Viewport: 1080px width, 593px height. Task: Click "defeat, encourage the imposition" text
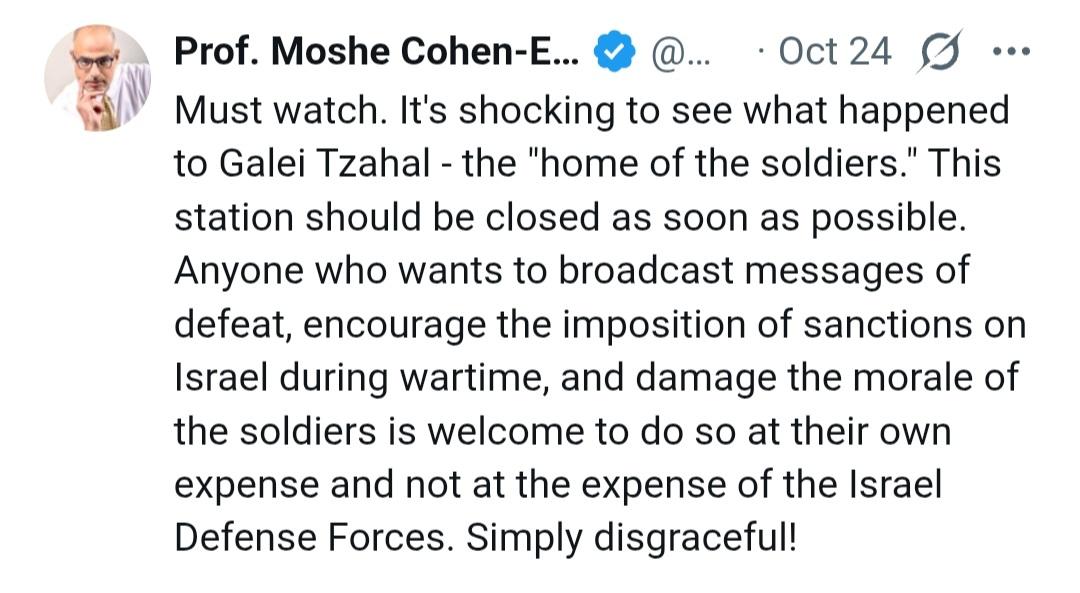[x=430, y=326]
